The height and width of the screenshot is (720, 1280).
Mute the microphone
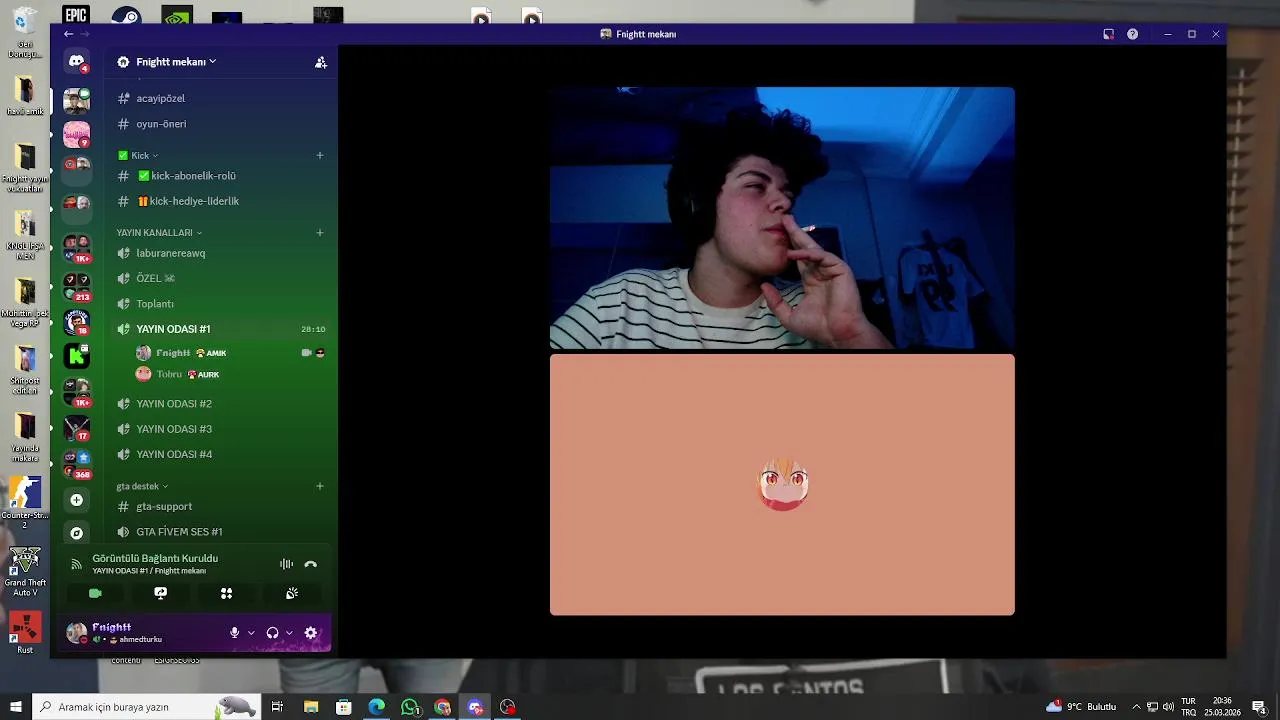(x=235, y=633)
